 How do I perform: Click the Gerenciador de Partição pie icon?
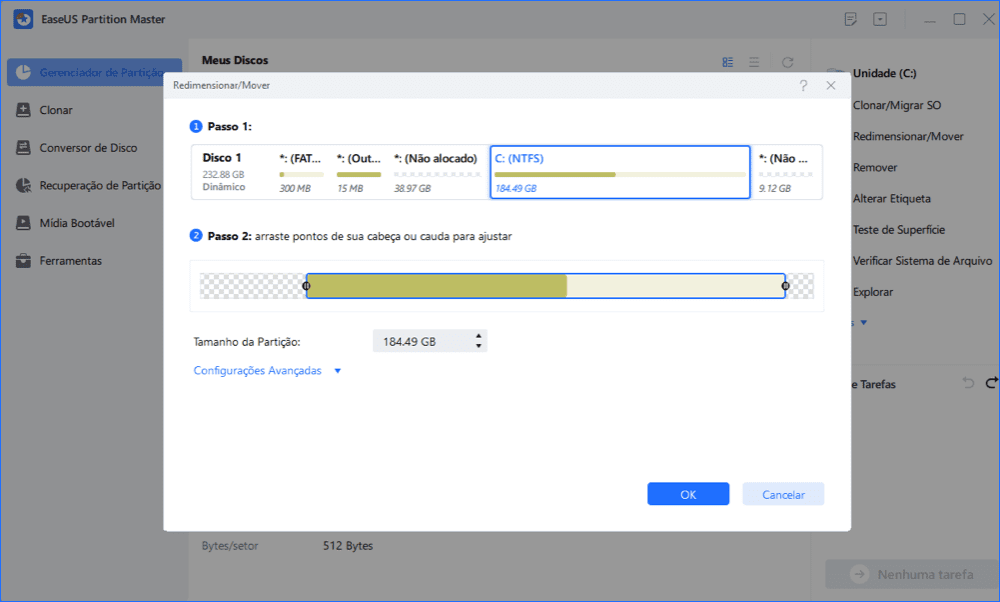(23, 72)
